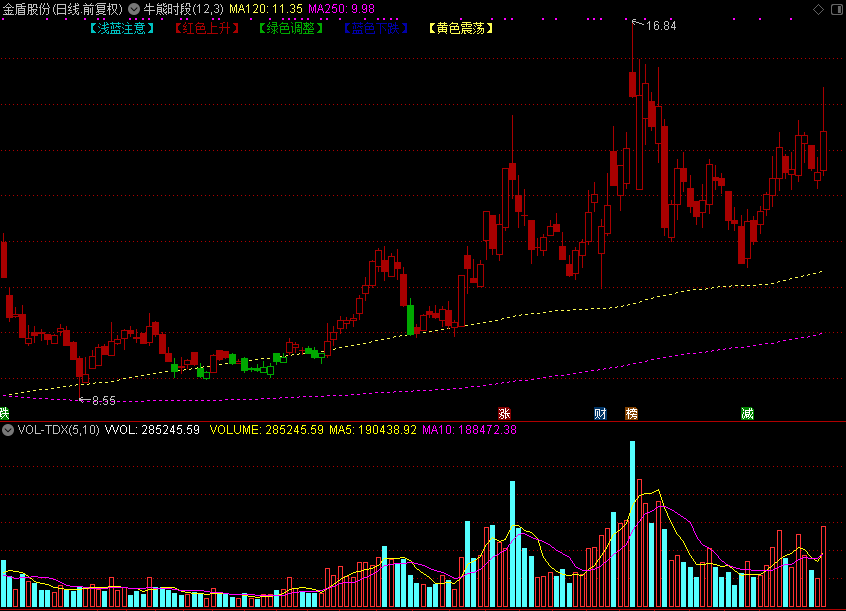Click the 【黄色震荡】 legend label
Image resolution: width=846 pixels, height=611 pixels.
coord(461,29)
